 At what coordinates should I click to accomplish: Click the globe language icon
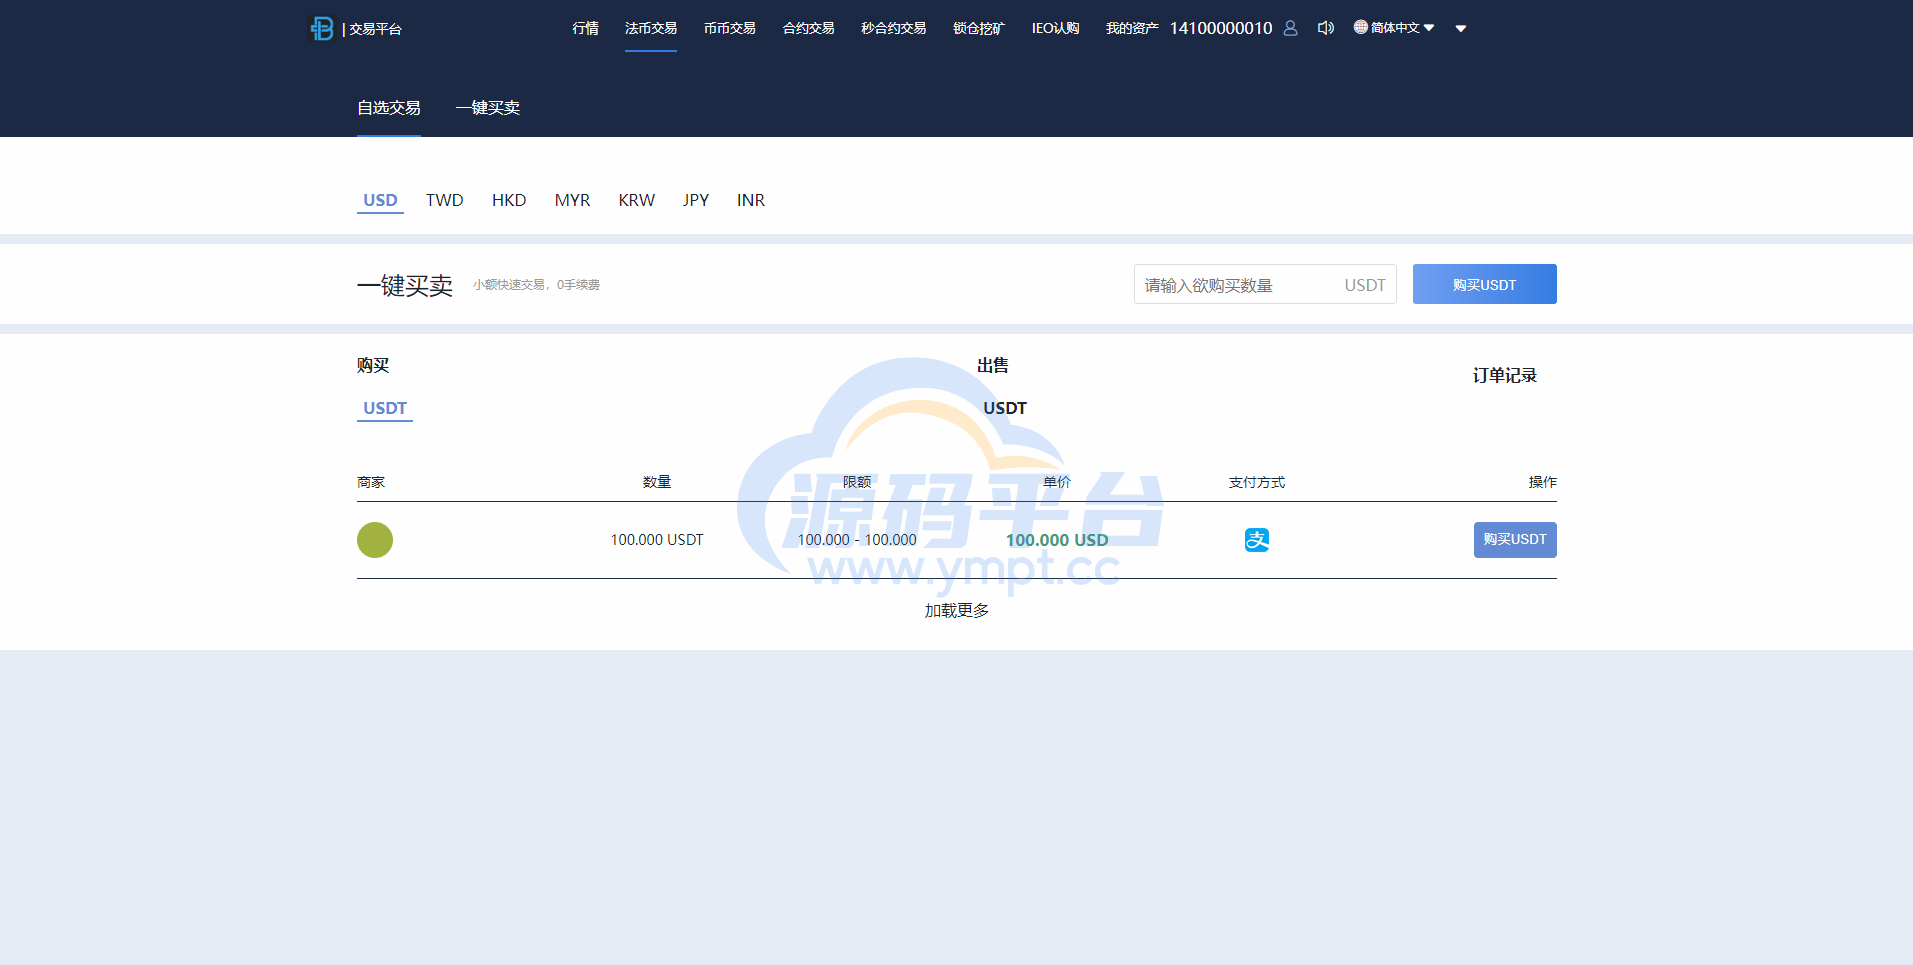click(1360, 27)
